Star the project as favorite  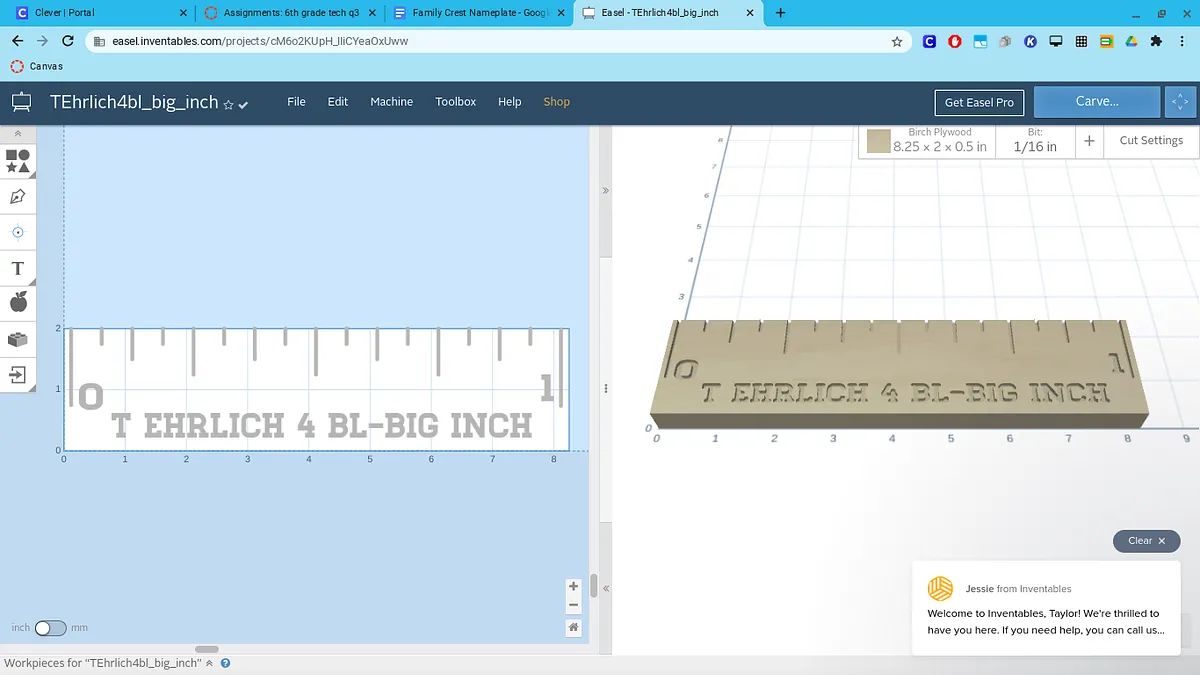click(228, 104)
